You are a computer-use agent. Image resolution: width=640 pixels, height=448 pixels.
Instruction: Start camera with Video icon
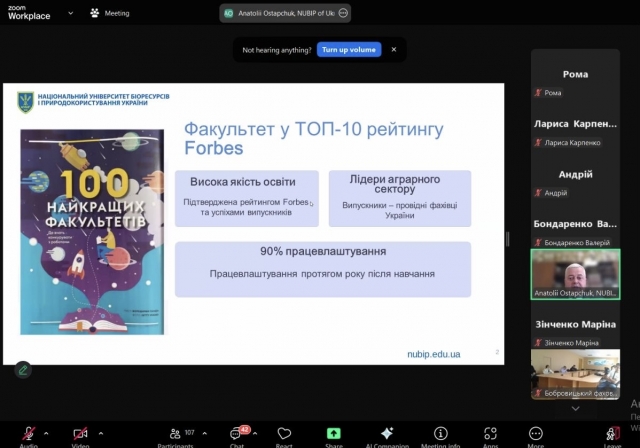pos(80,433)
